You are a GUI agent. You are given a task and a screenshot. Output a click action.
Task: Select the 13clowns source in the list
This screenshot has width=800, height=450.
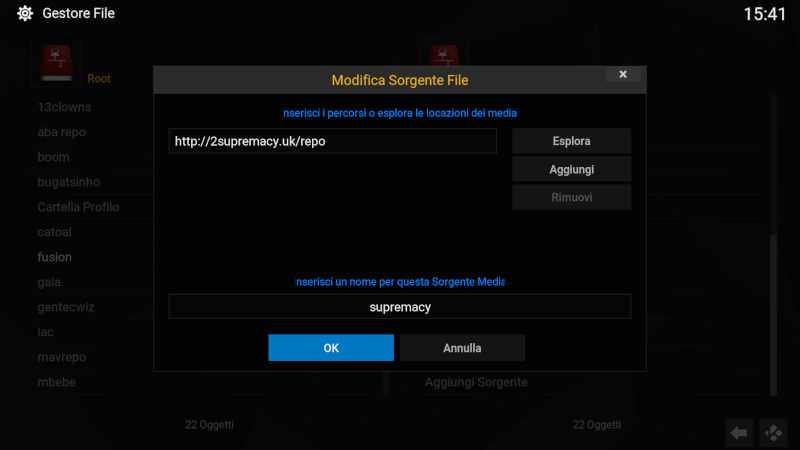tap(64, 107)
